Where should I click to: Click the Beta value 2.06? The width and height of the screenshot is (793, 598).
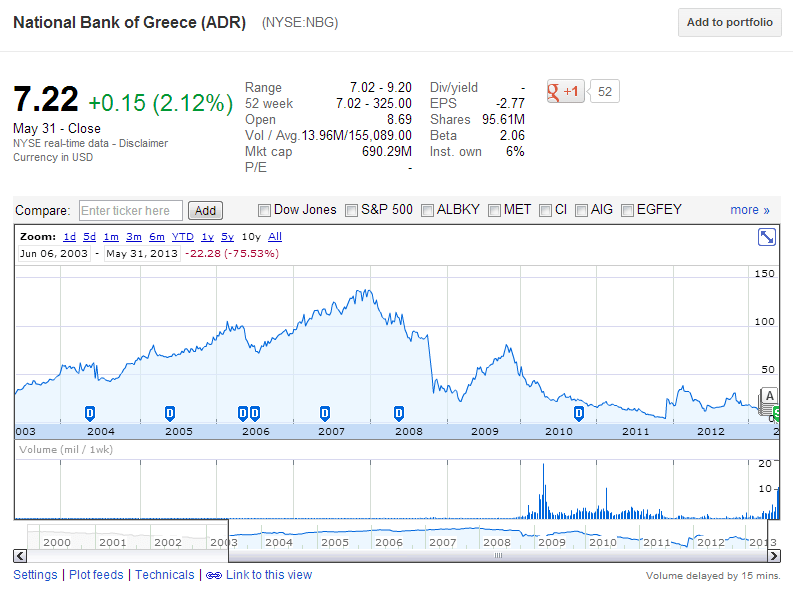click(x=512, y=136)
